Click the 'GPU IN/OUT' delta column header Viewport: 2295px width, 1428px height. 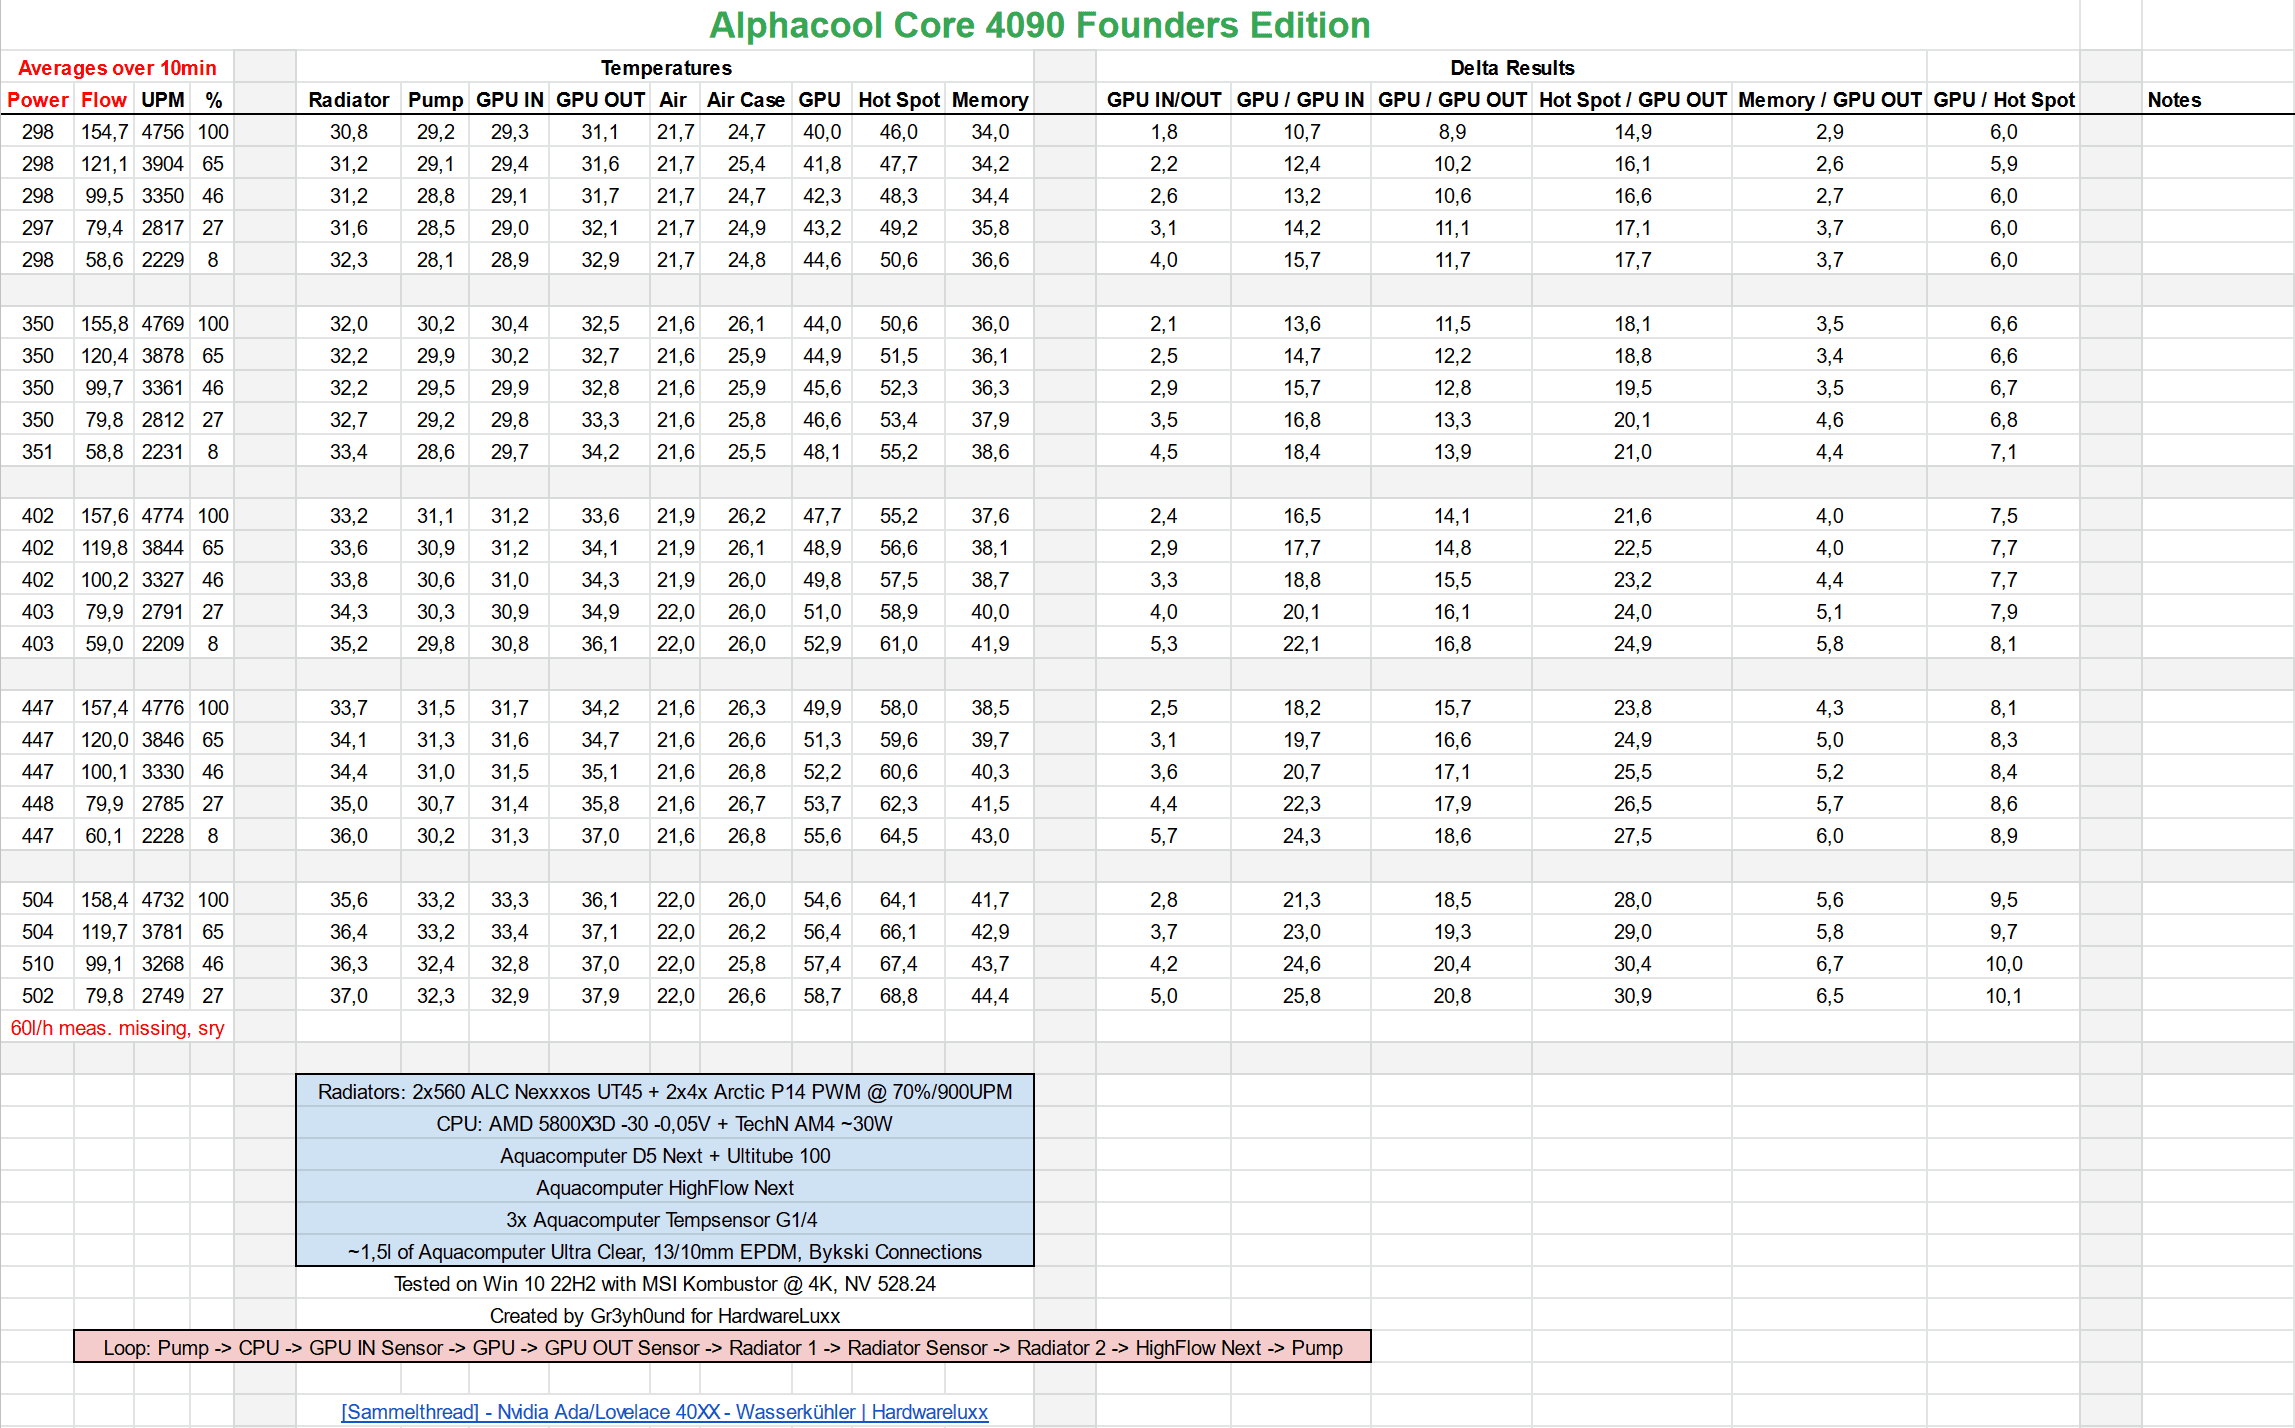(1164, 100)
